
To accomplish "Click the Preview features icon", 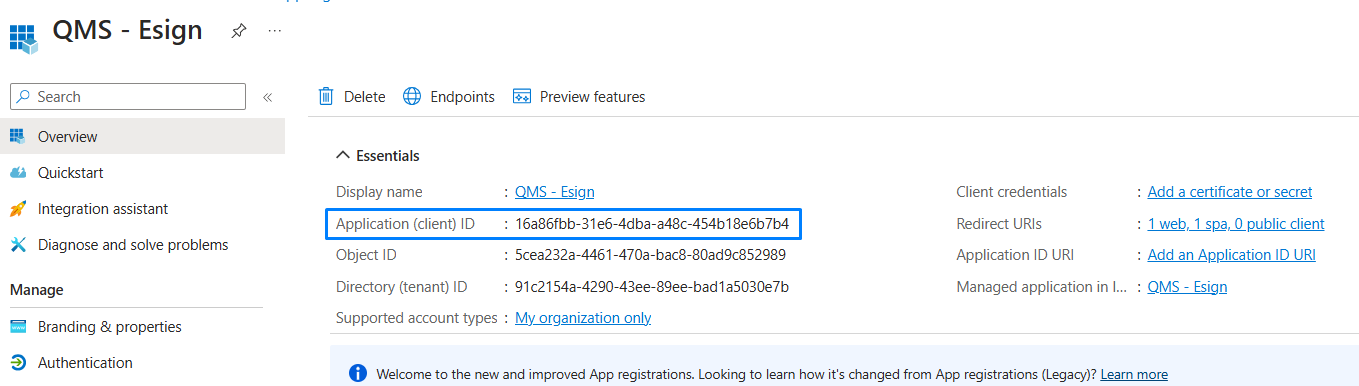I will click(x=521, y=97).
